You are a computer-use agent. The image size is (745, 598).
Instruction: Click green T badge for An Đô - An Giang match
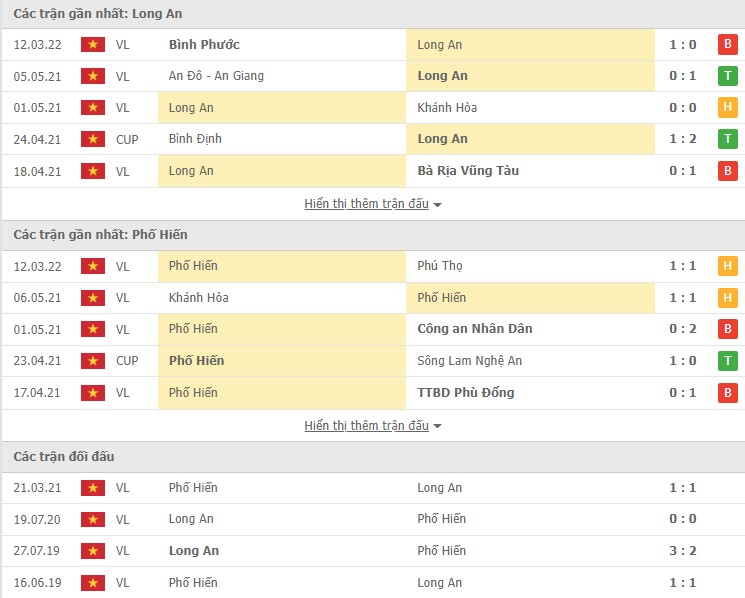[x=727, y=76]
